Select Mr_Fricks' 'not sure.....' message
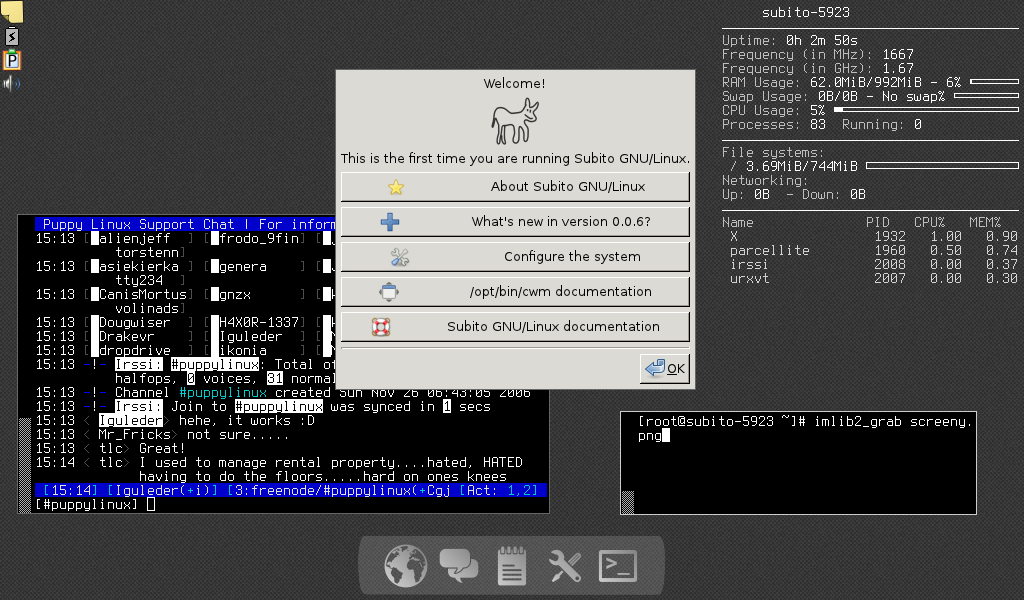 coord(237,435)
